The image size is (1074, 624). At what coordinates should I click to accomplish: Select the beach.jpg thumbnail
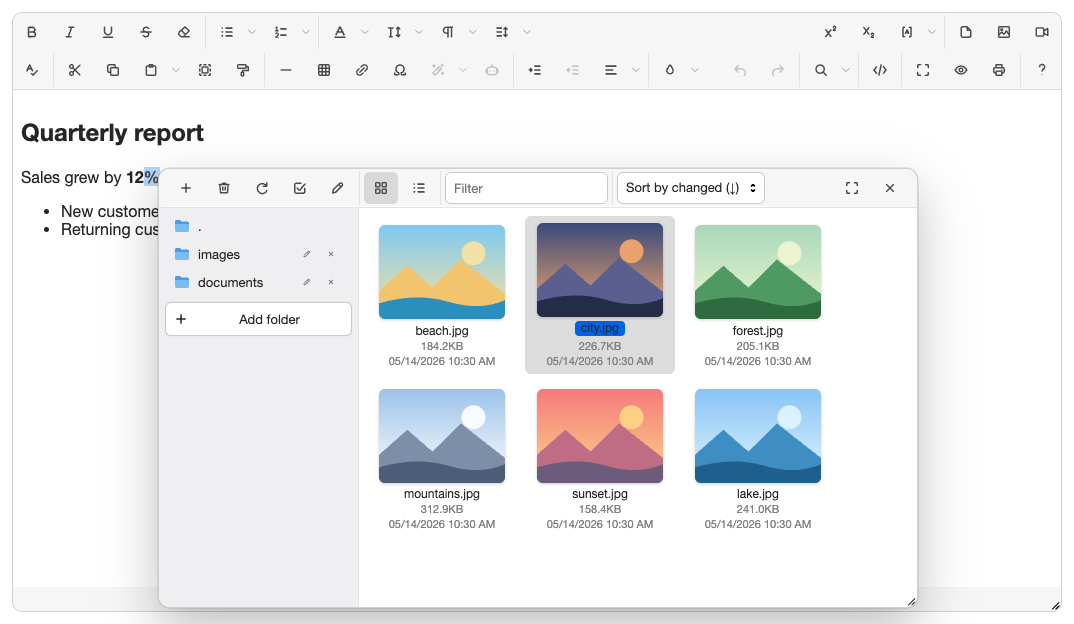442,272
